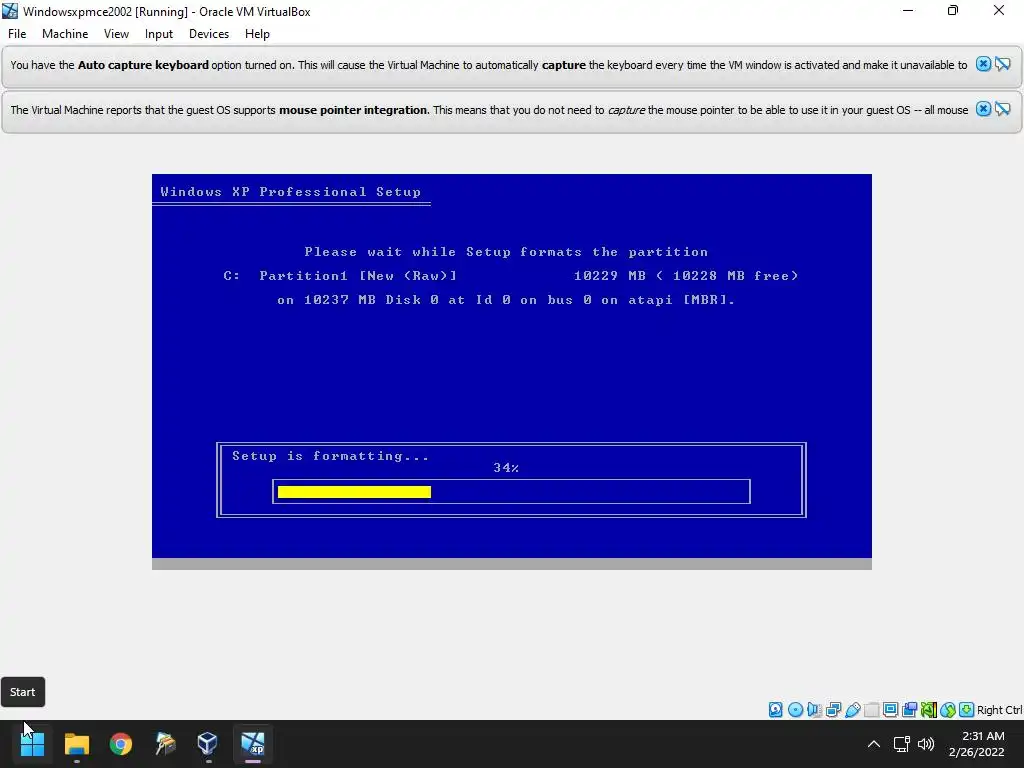1024x768 pixels.
Task: Click the CPU virtualization status icon
Action: 929,710
